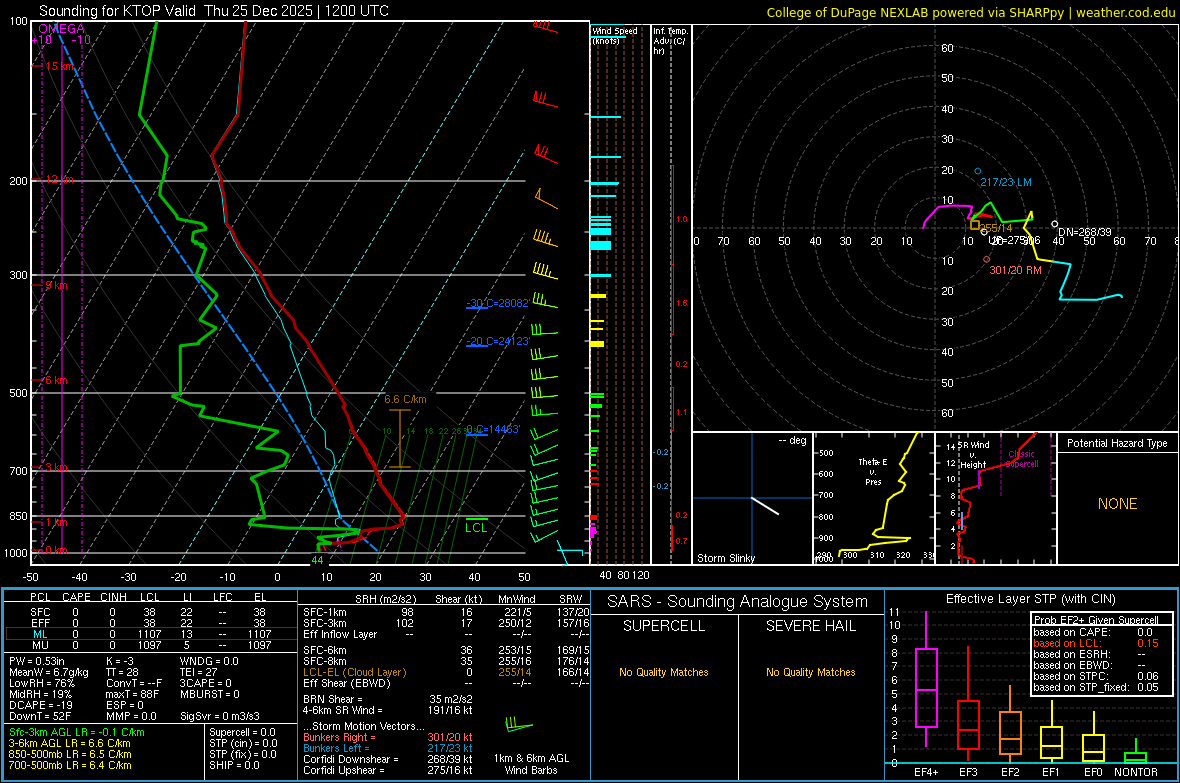This screenshot has height=783, width=1180.
Task: Click the CINH column header
Action: 113,597
